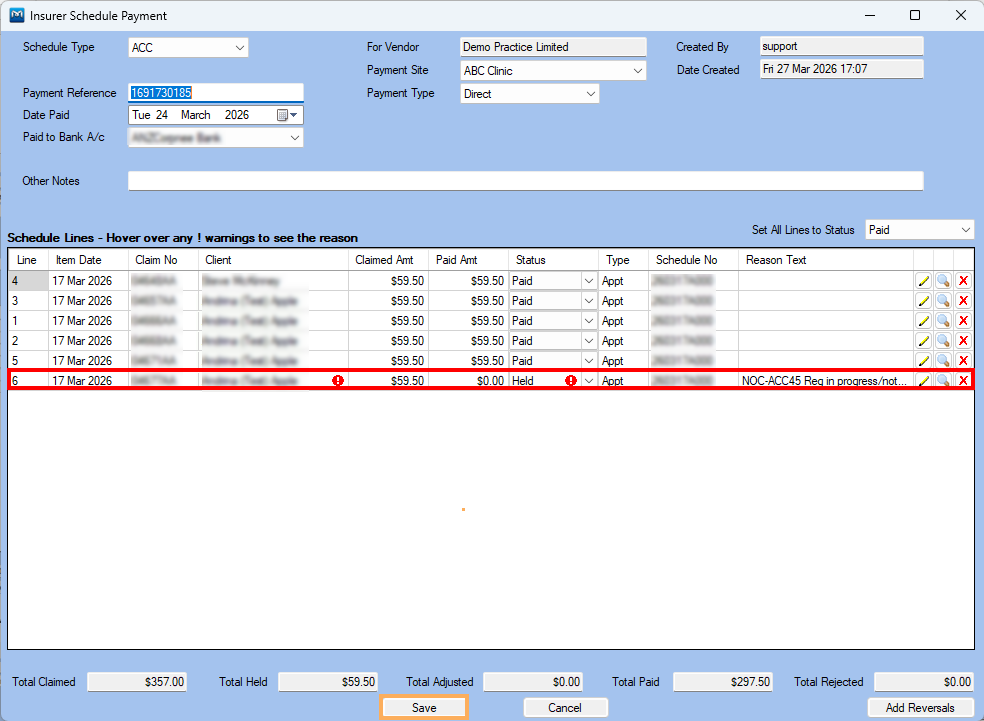Click the Insurer Schedule Payment app icon
This screenshot has height=721, width=984.
(17, 15)
